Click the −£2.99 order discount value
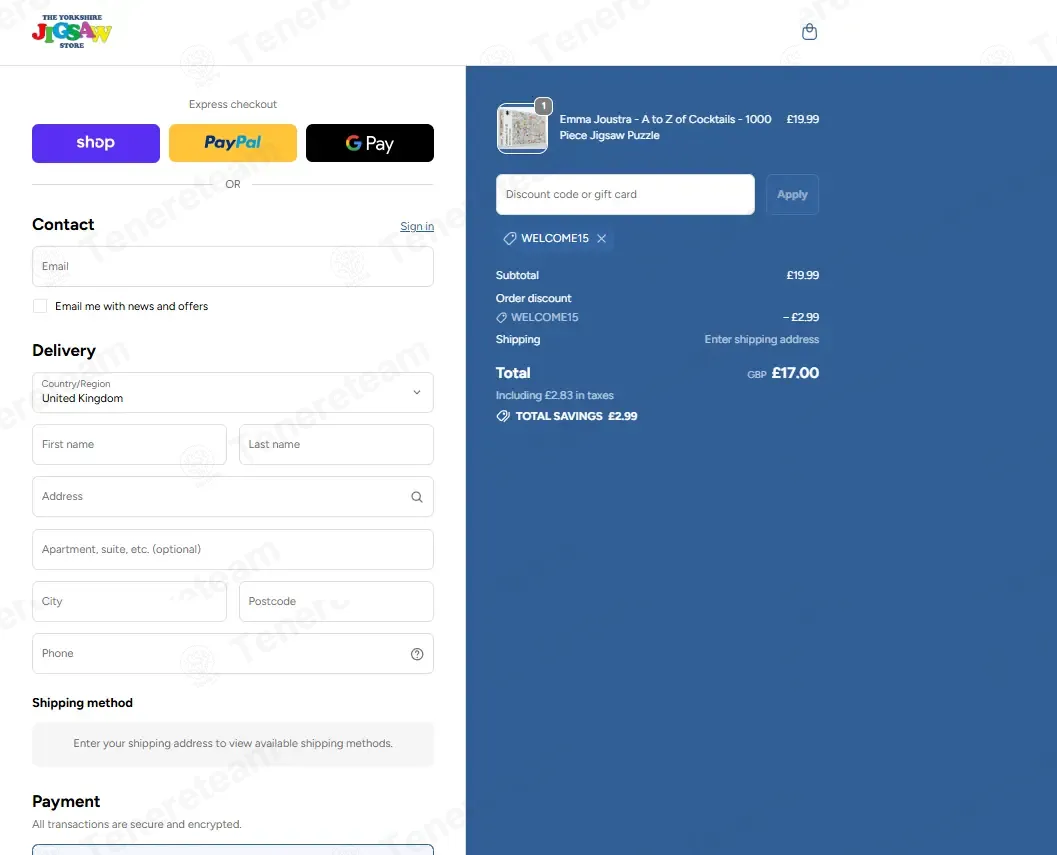Screen dimensions: 1057x855 point(801,317)
